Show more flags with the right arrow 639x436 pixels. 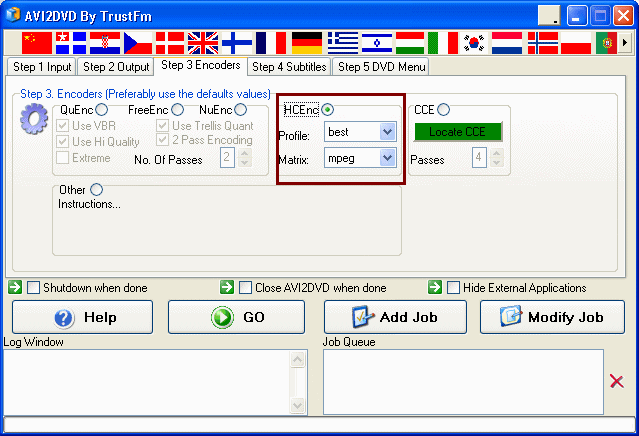[x=624, y=42]
